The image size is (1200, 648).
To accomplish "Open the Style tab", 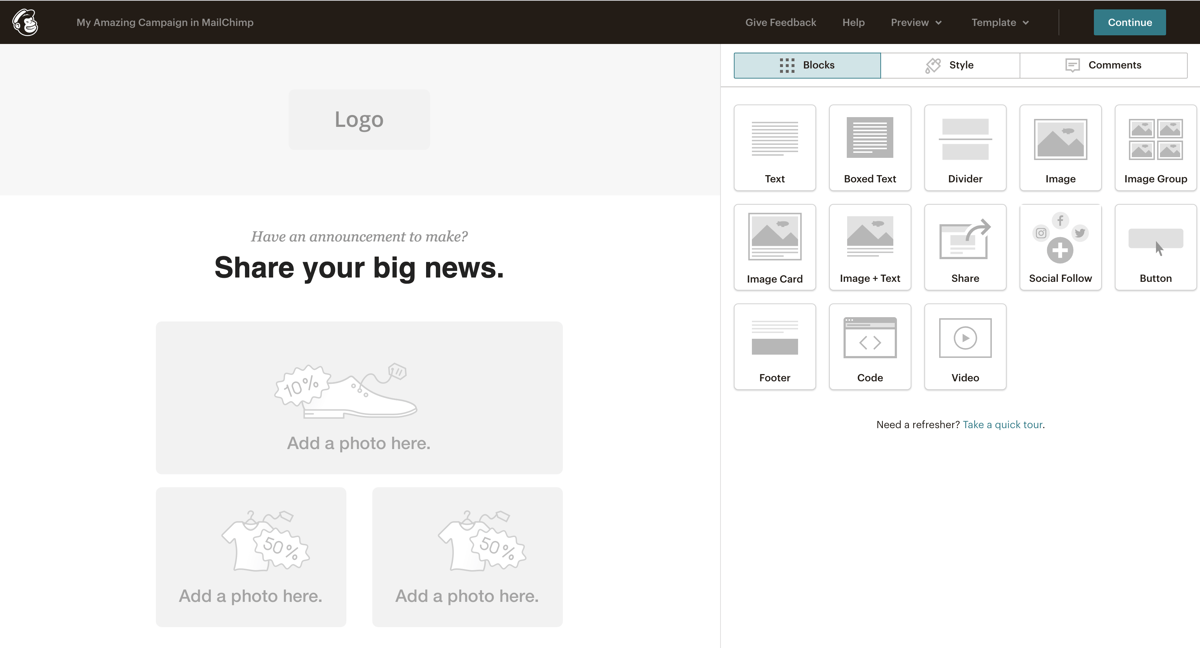I will click(x=950, y=65).
